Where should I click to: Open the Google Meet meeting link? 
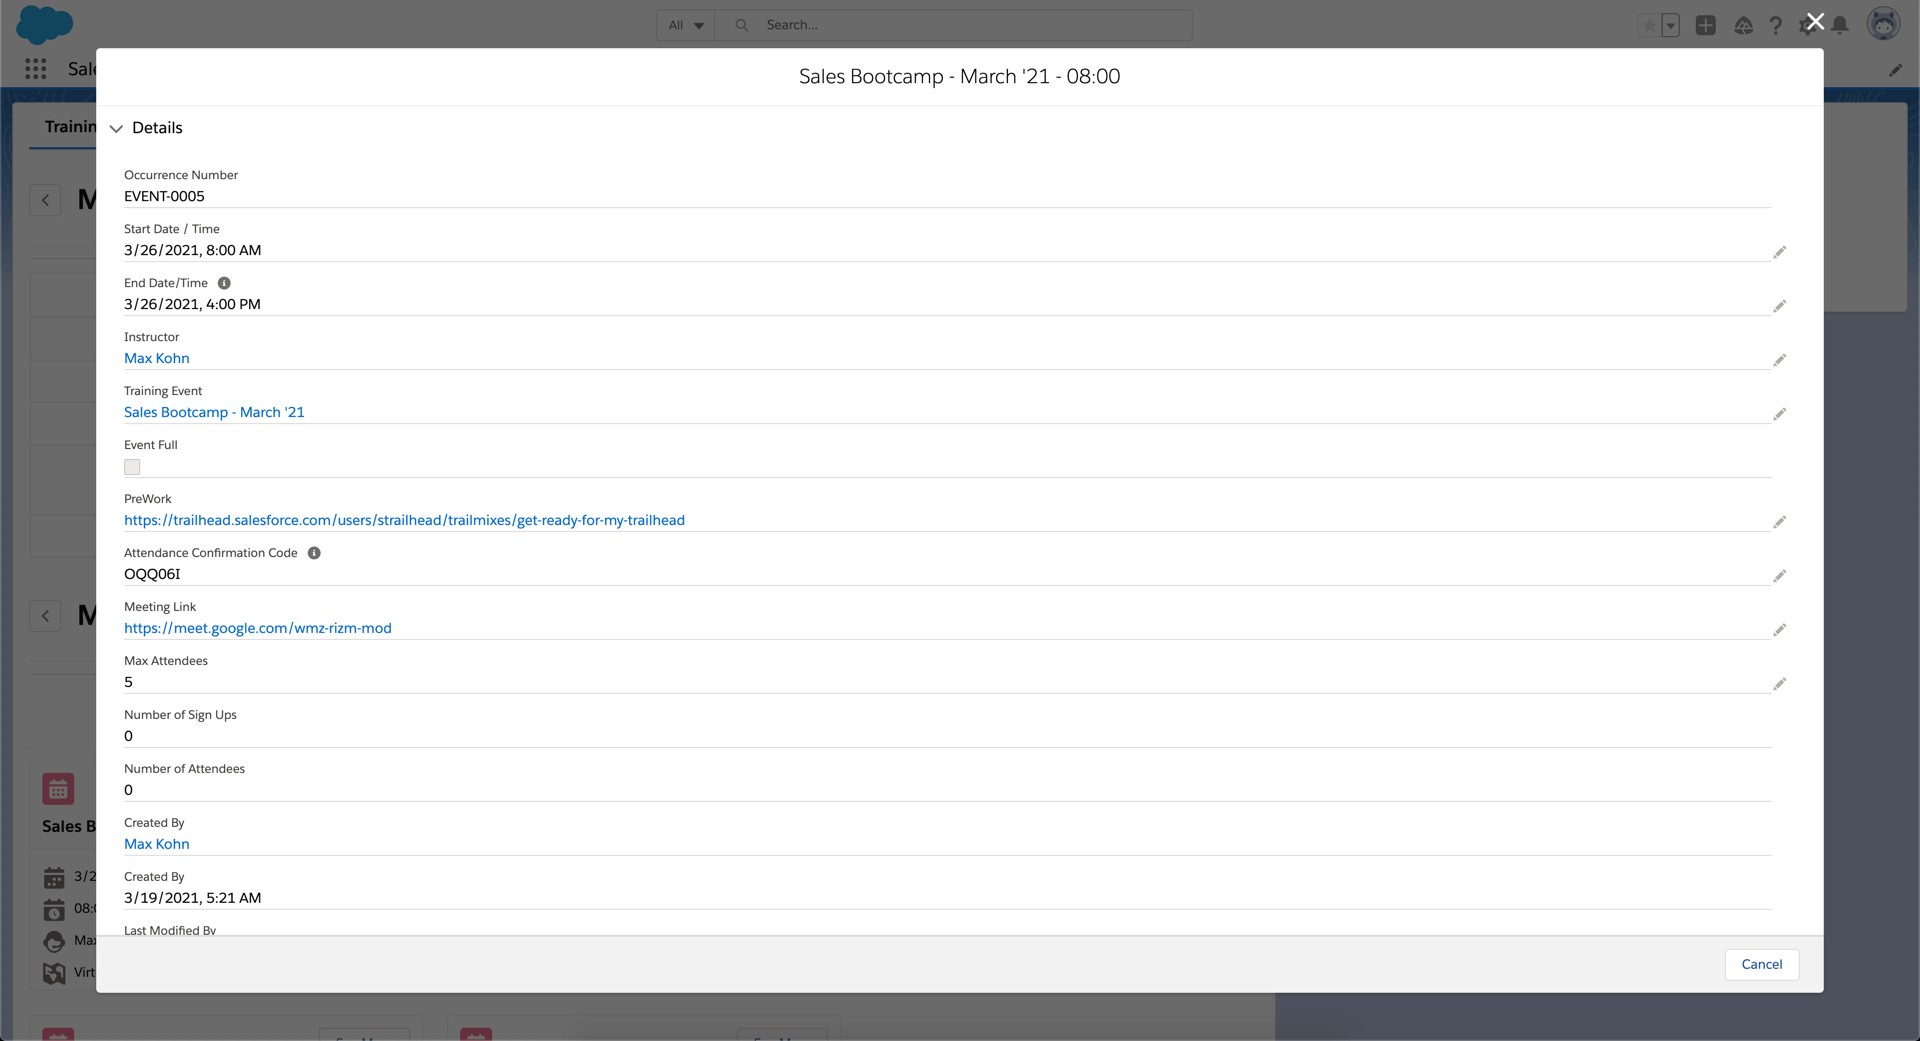coord(258,628)
